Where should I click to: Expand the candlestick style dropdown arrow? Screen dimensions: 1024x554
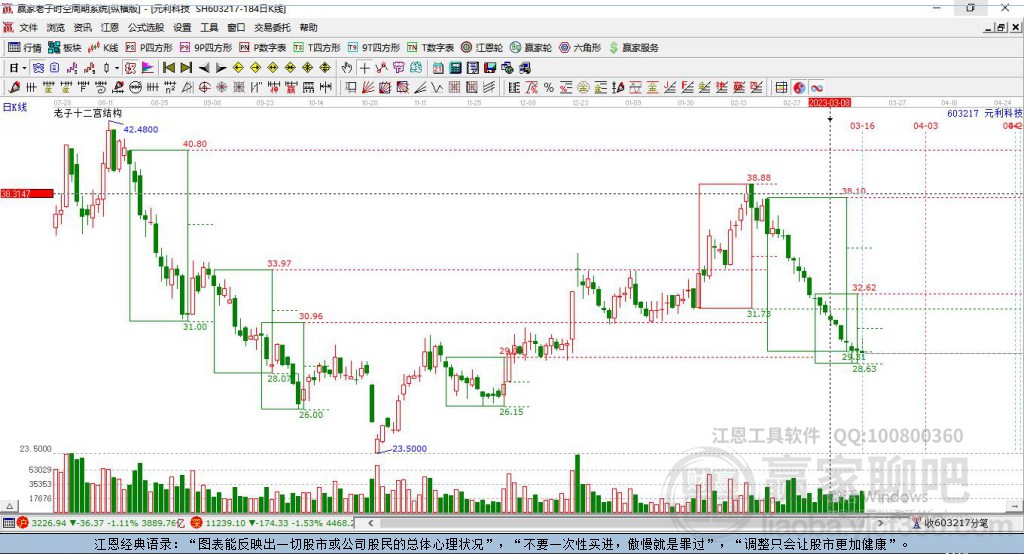coord(116,68)
